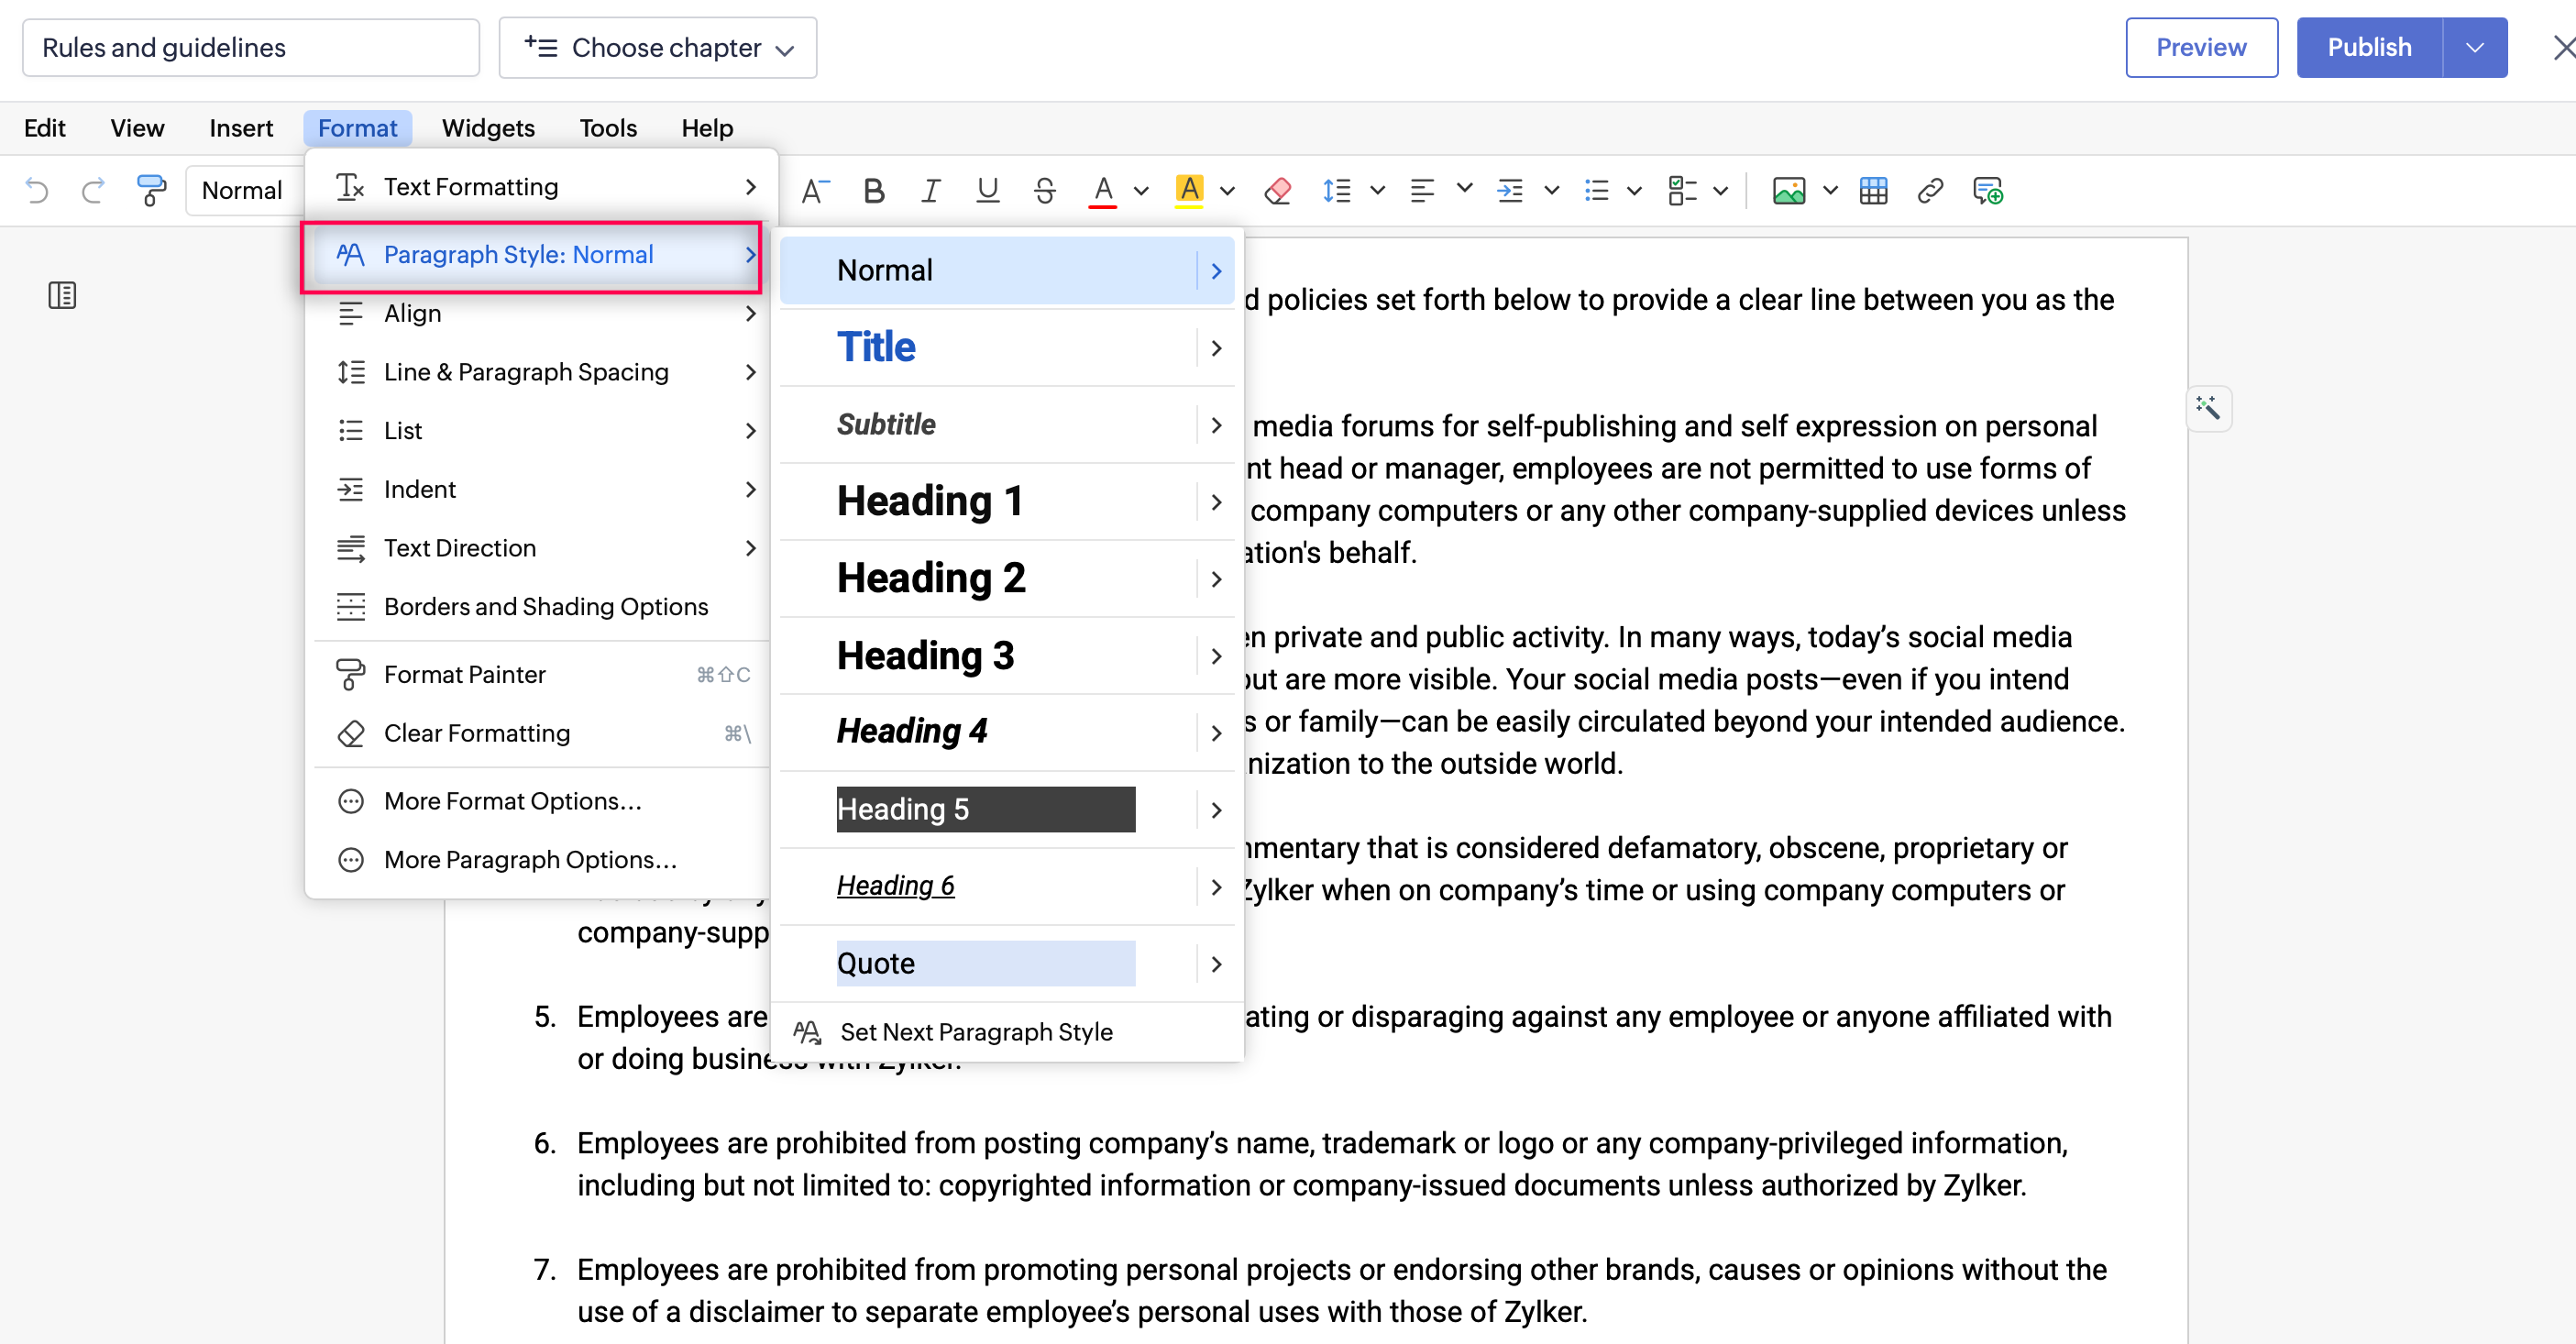Image resolution: width=2576 pixels, height=1344 pixels.
Task: Click the insert link icon
Action: point(1930,190)
